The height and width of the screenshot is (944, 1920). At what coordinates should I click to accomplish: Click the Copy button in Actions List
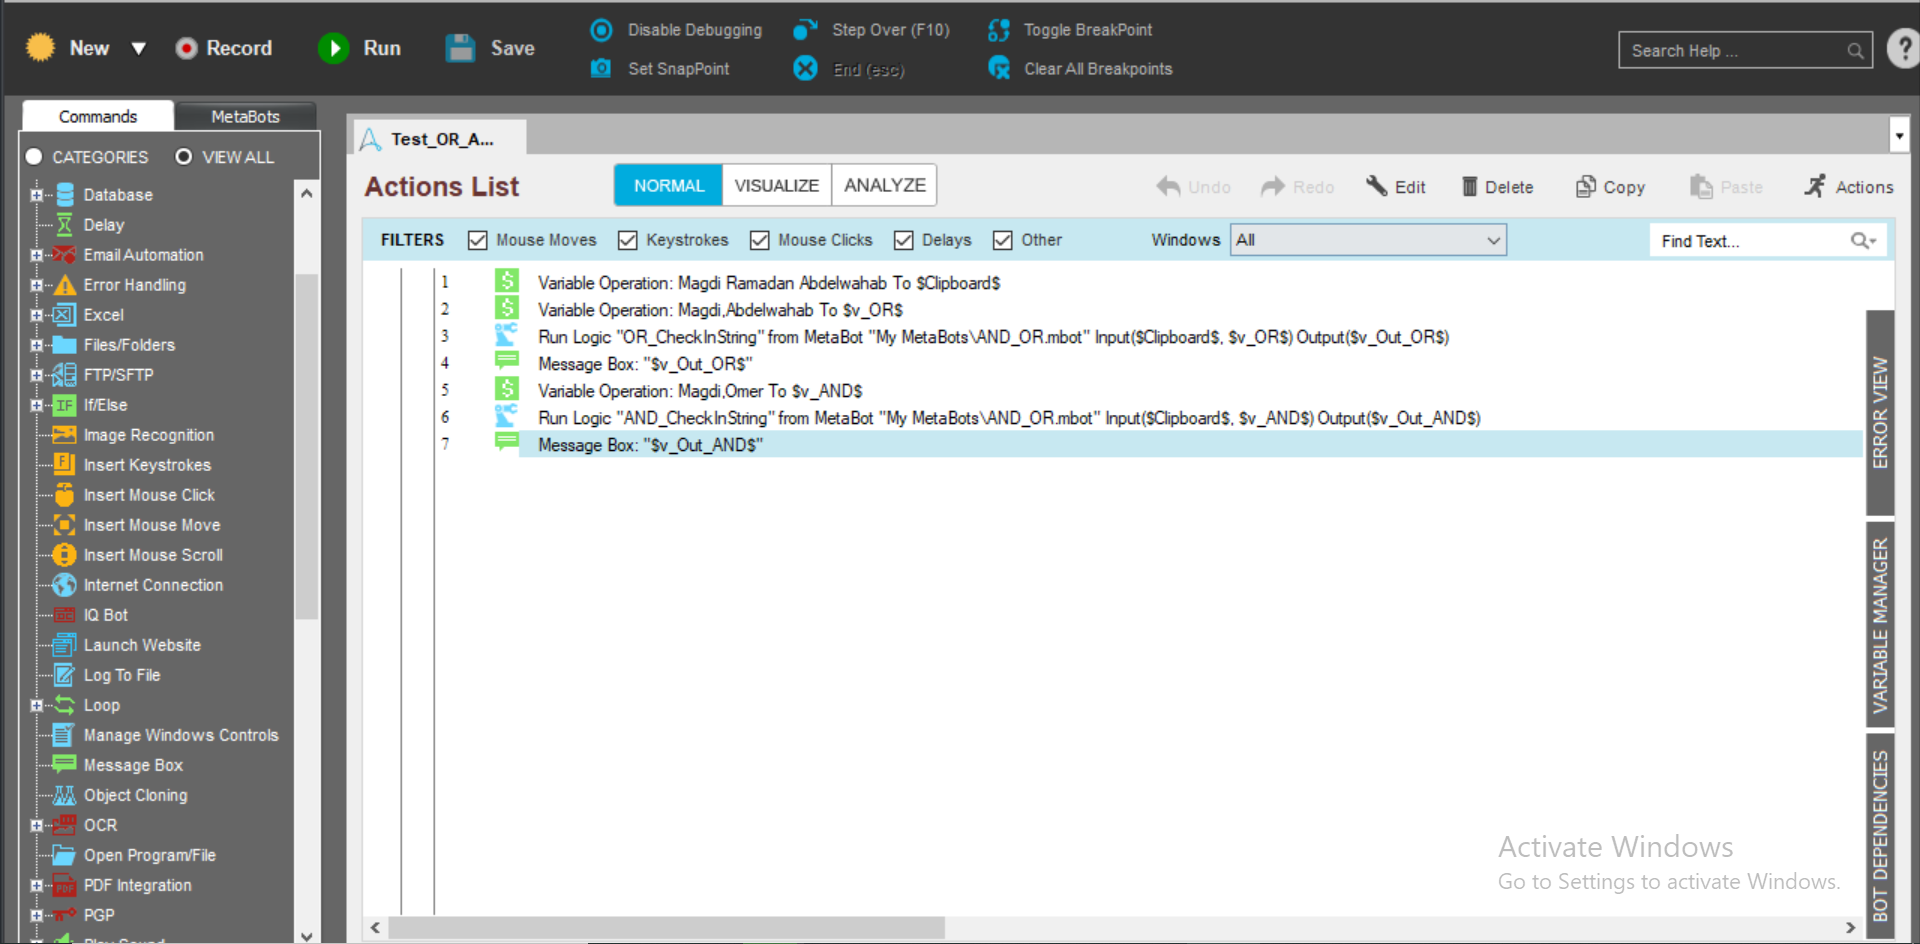click(1610, 186)
